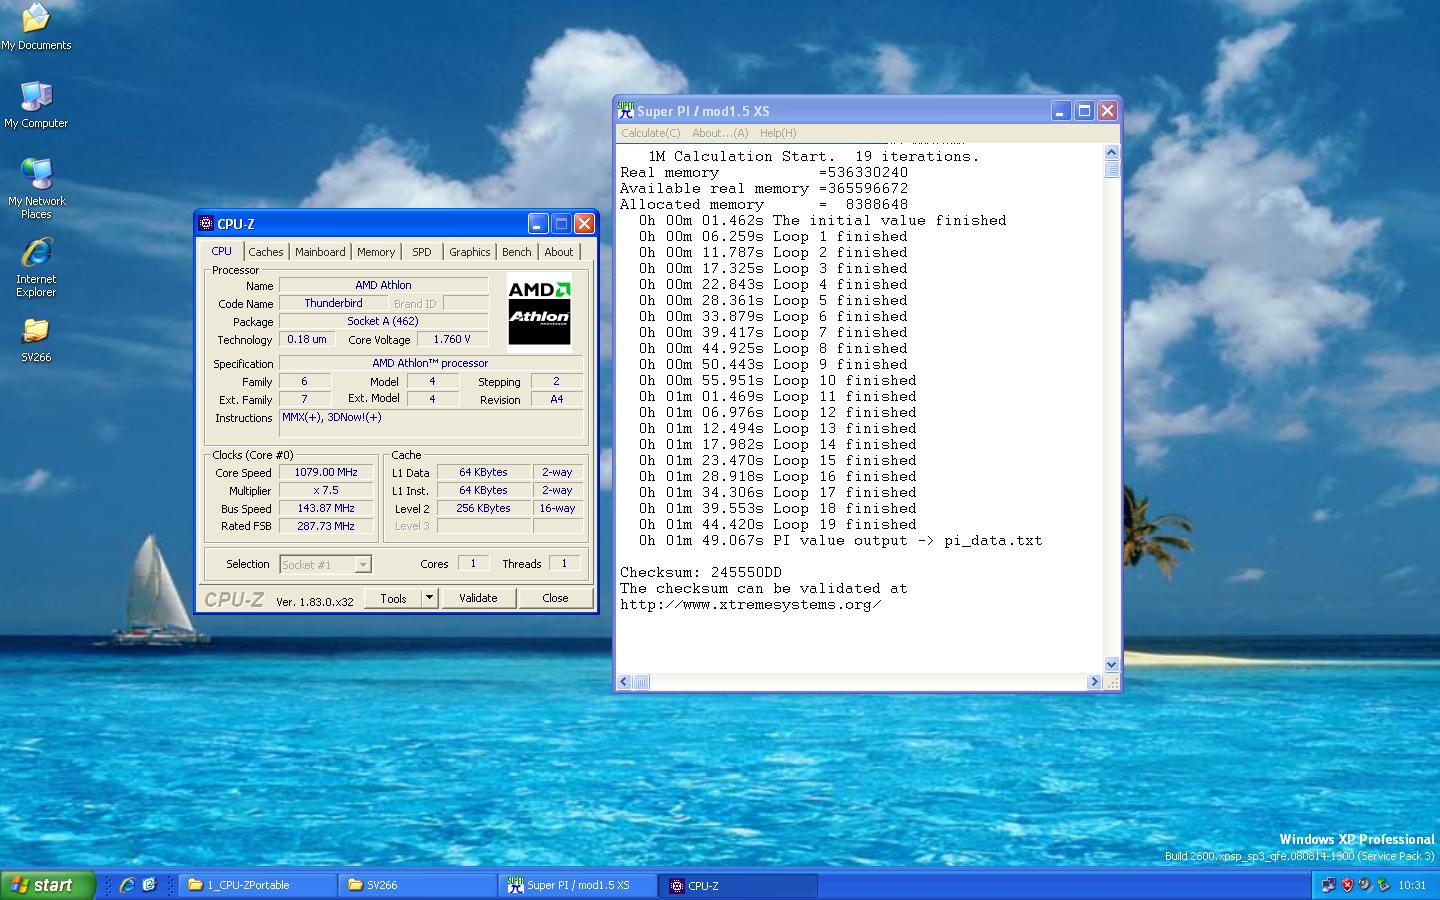Viewport: 1440px width, 900px height.
Task: Click the tray icon left of Safely Remove
Action: coord(1365,885)
